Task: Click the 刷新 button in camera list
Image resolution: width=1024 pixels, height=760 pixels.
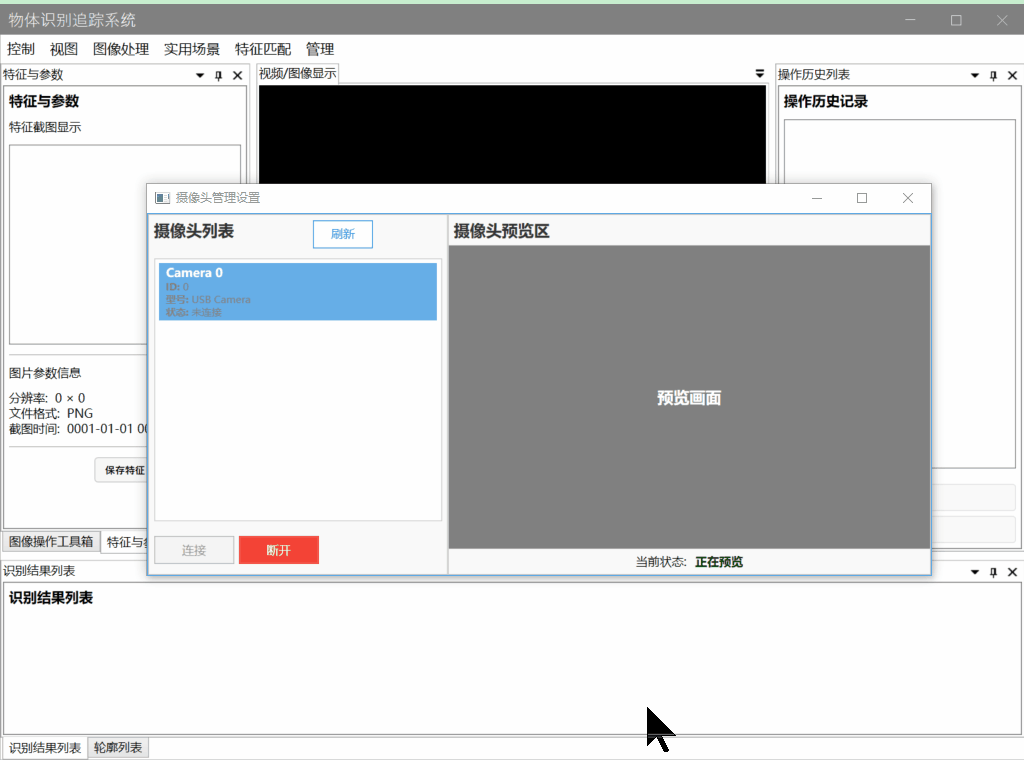Action: (343, 234)
